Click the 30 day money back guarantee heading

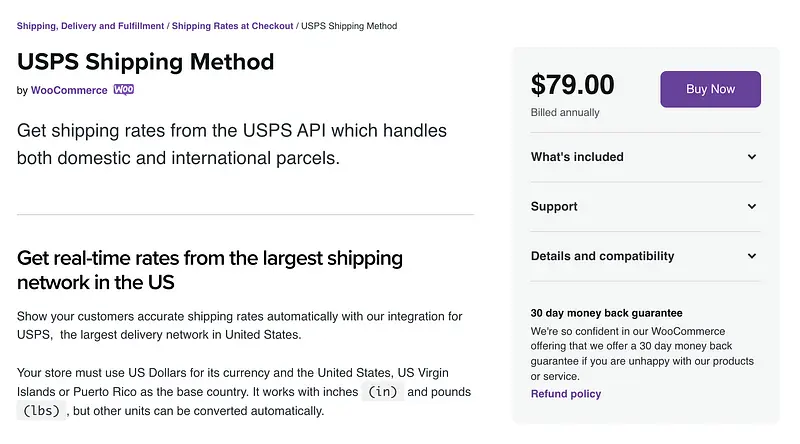coord(606,313)
